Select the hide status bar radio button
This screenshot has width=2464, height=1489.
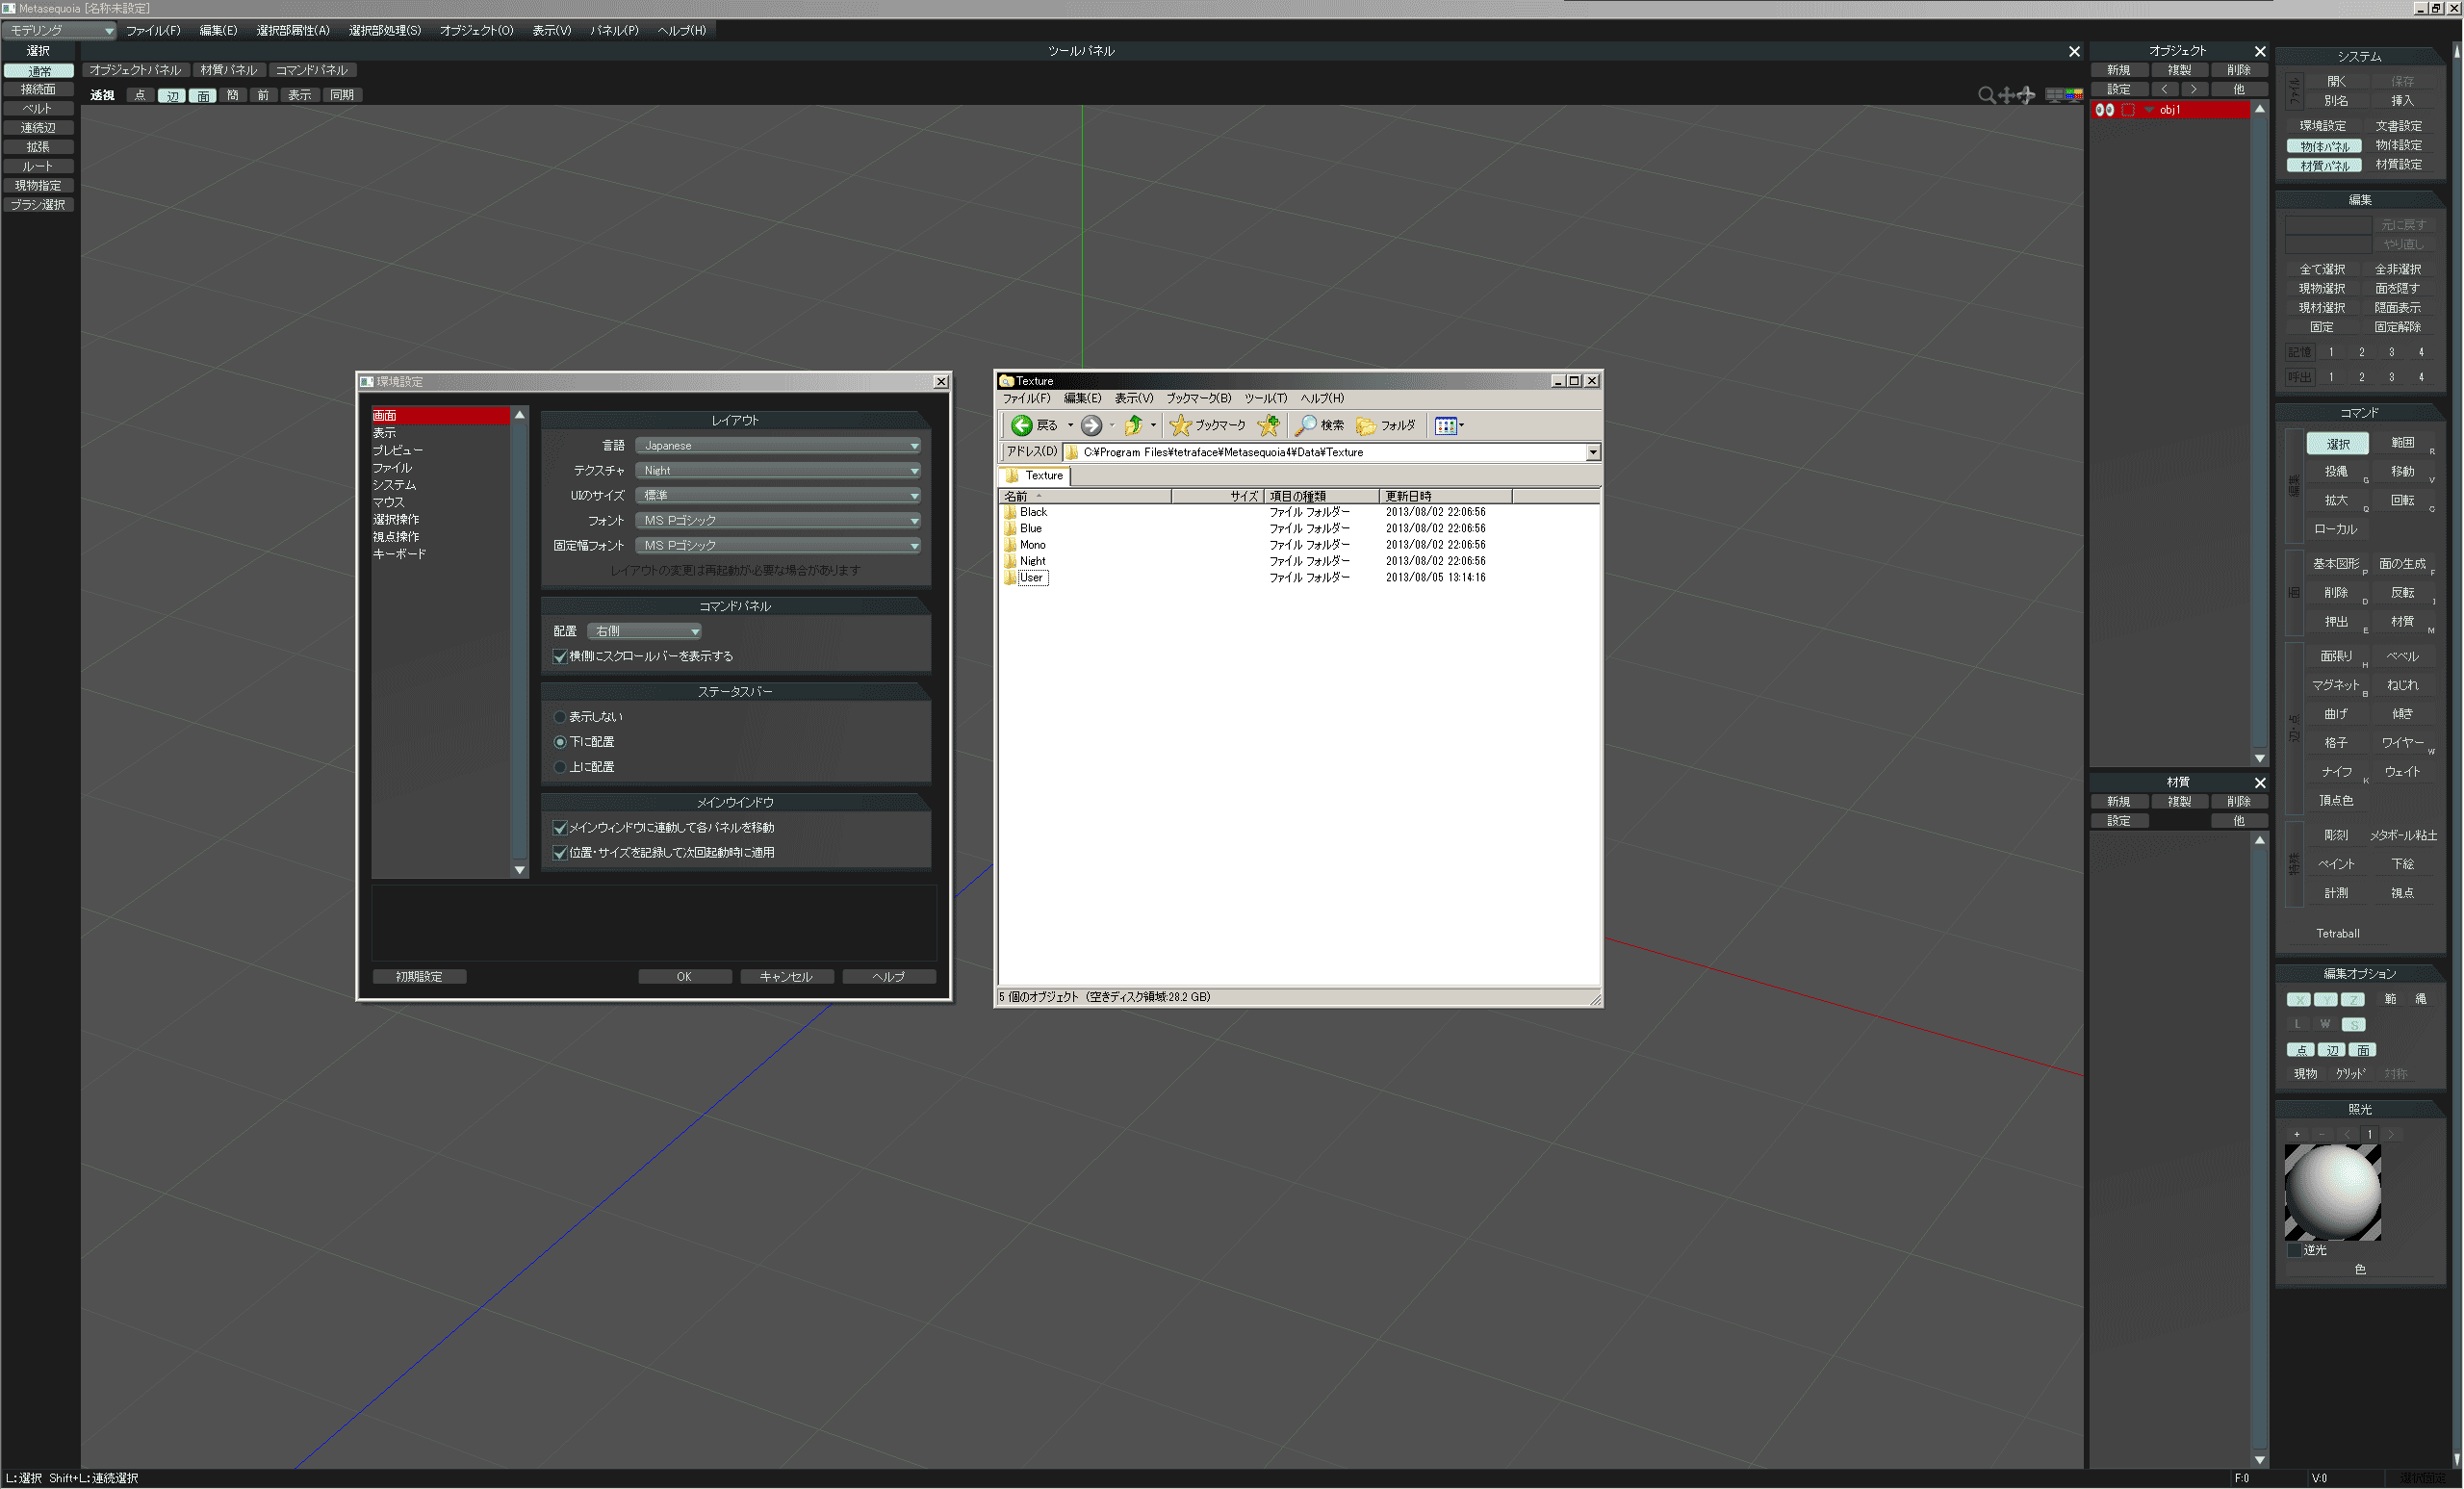560,717
